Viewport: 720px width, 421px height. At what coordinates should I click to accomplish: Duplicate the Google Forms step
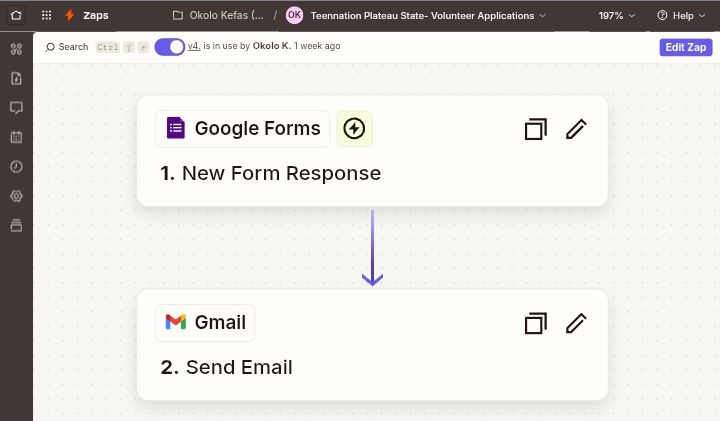(x=535, y=129)
